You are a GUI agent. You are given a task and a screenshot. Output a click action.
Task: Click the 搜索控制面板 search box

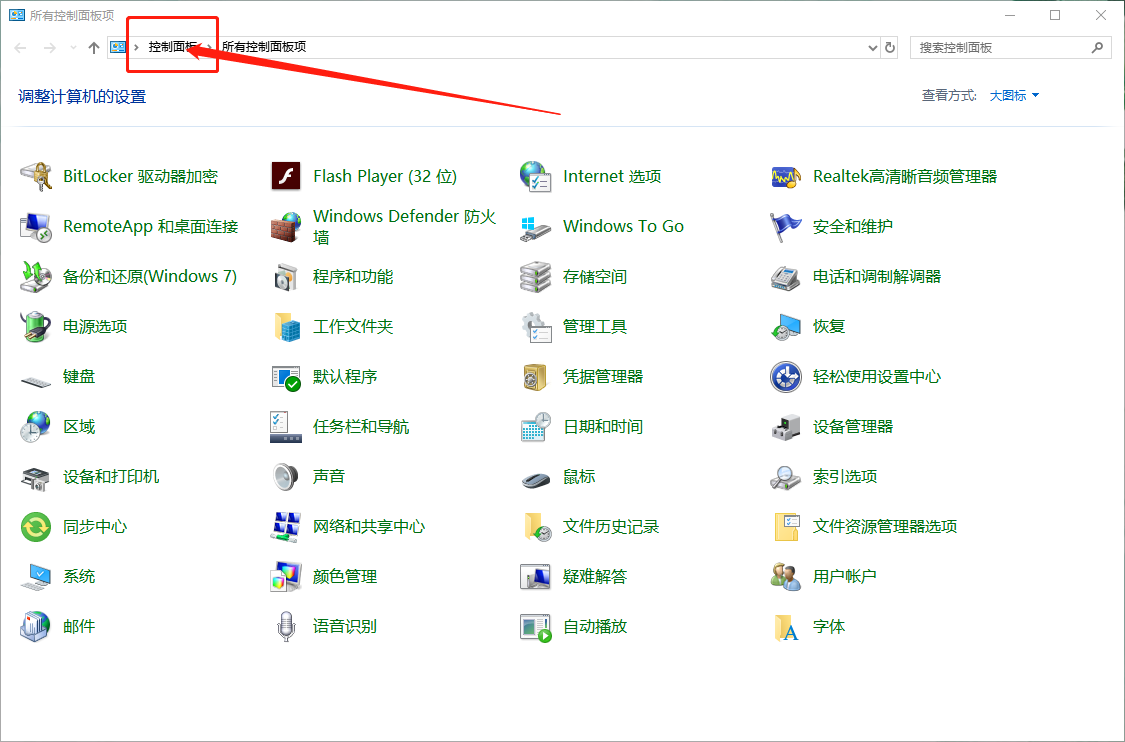coord(1000,47)
